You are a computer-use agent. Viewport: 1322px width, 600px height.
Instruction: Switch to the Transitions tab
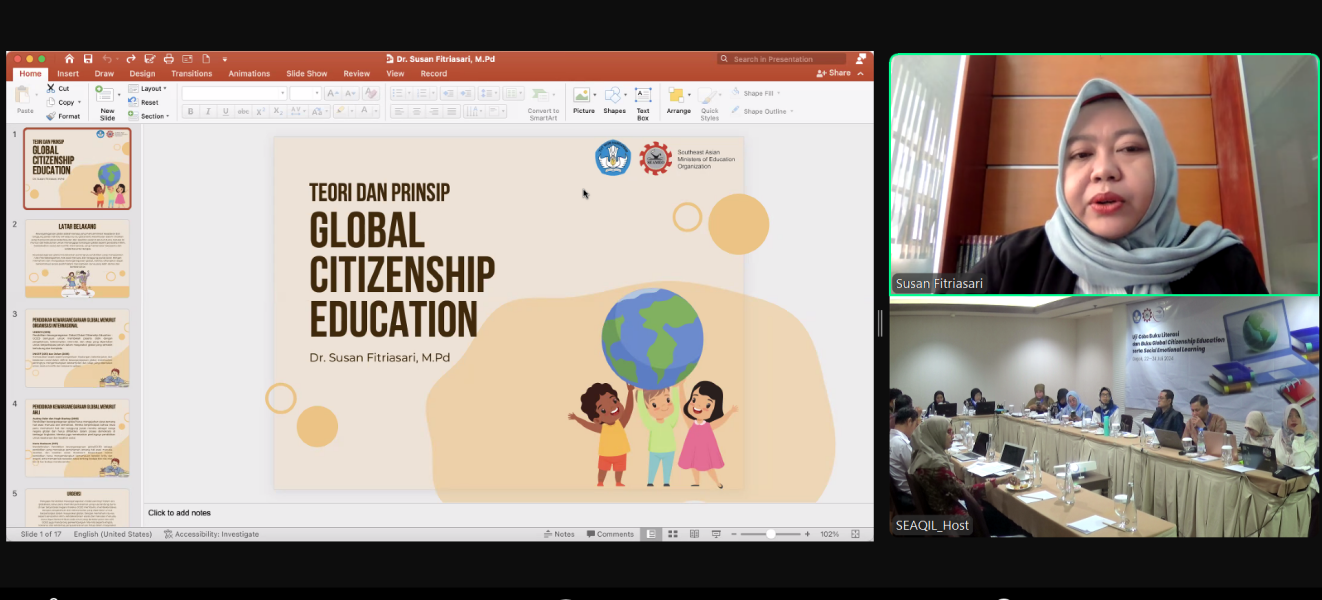point(192,74)
